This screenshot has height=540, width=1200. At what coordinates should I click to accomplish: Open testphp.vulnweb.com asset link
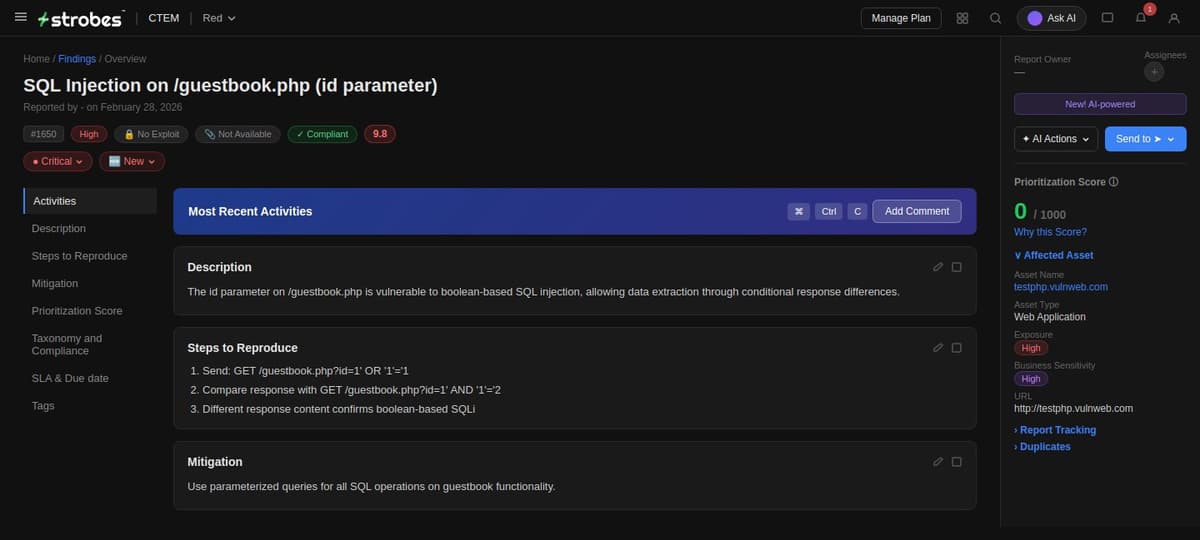pyautogui.click(x=1061, y=287)
